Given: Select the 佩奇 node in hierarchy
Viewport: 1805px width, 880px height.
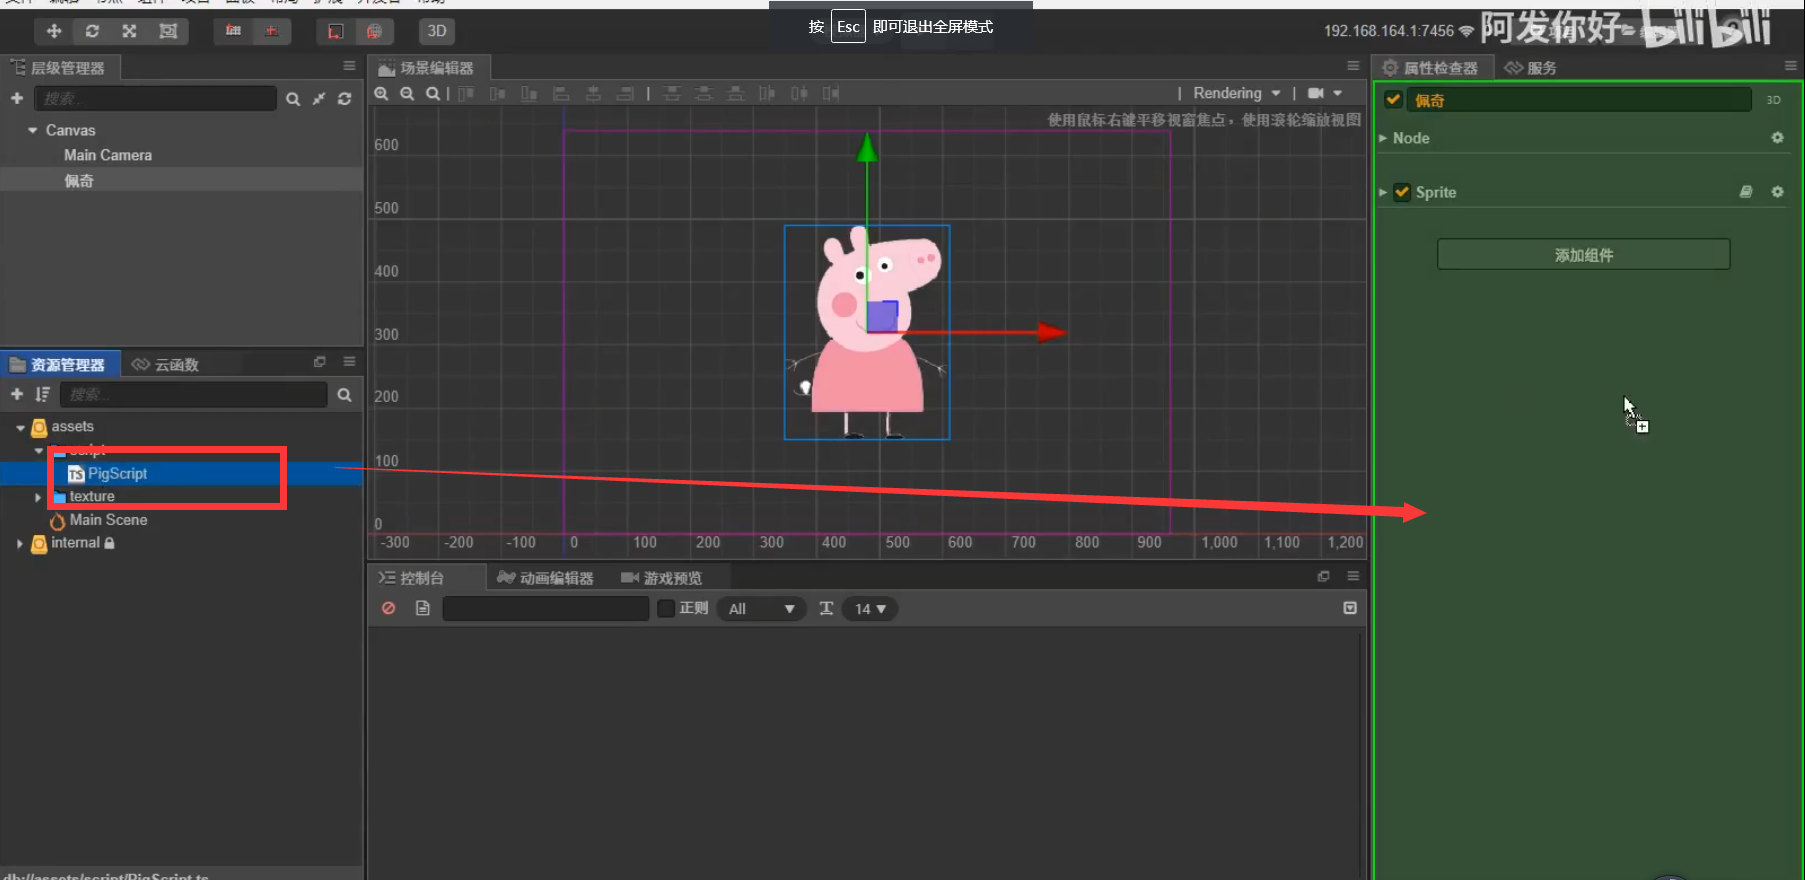Looking at the screenshot, I should coord(79,180).
